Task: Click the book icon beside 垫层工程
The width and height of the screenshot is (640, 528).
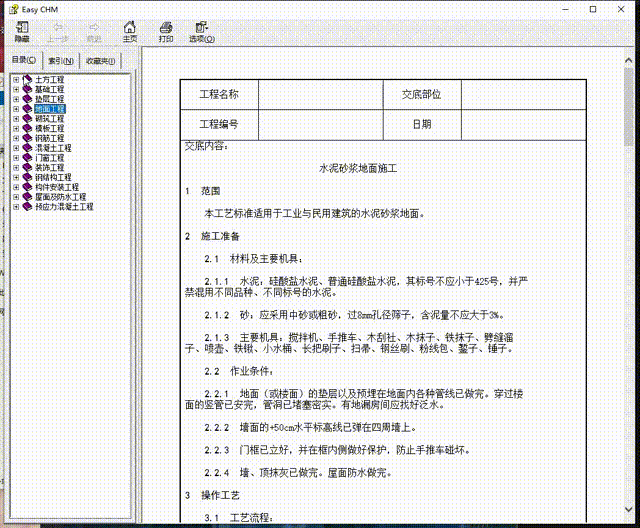Action: coord(27,99)
